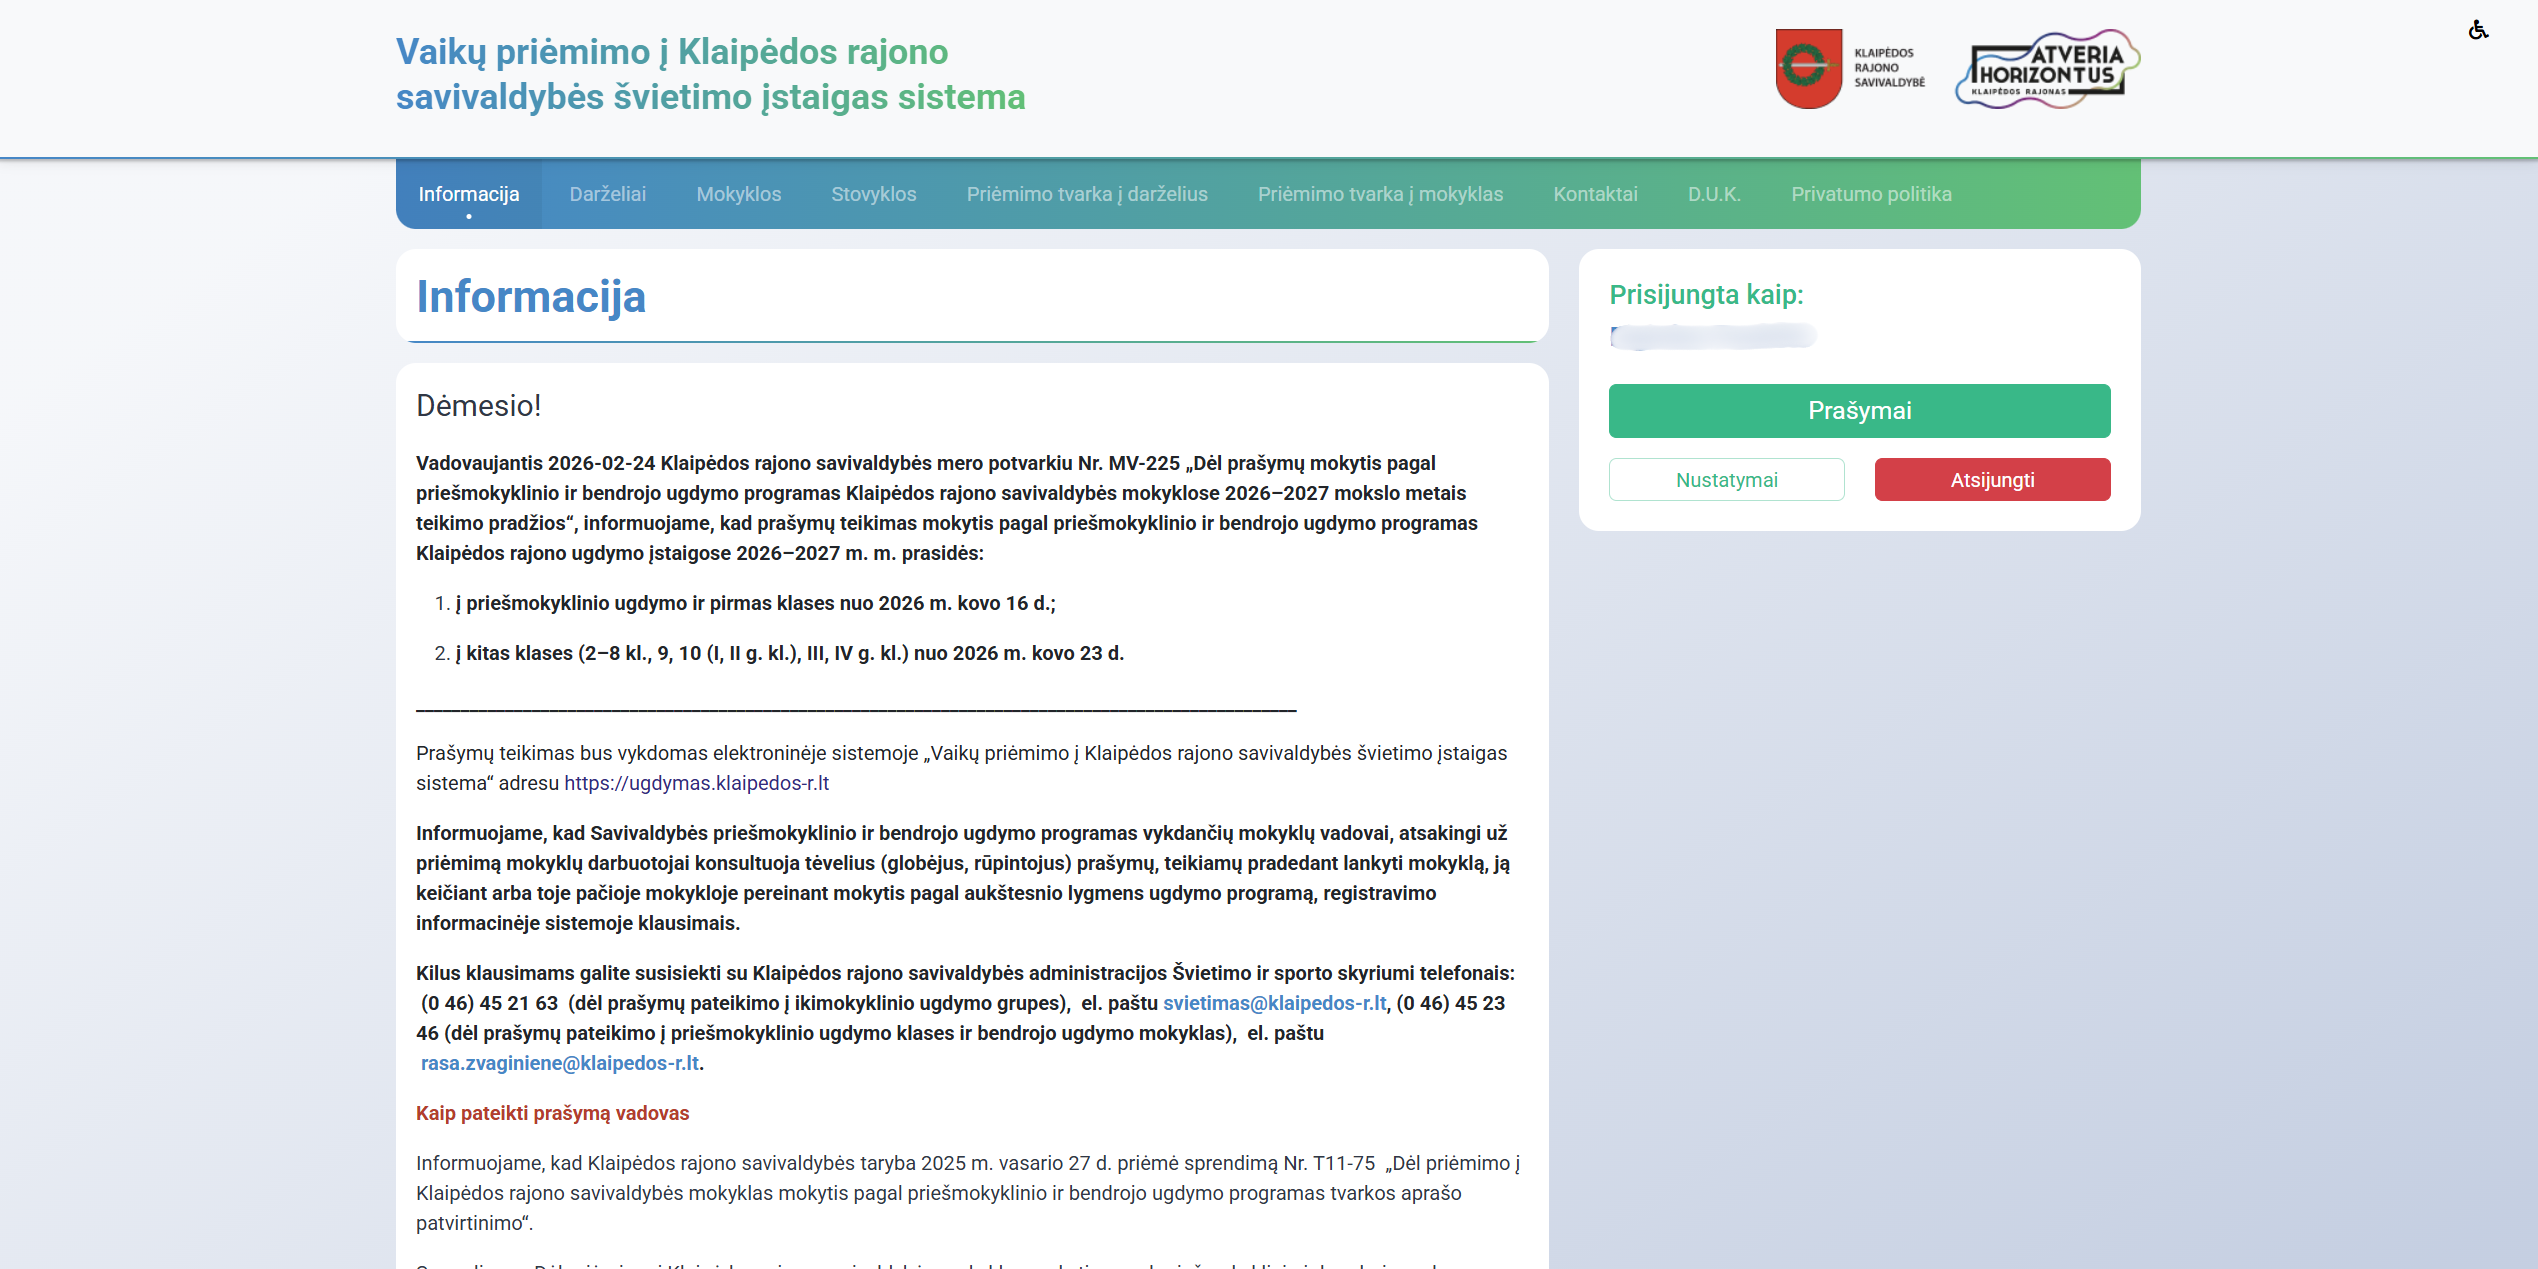Click the Atveria Horizontus logo
Screen dimensions: 2538x1269
pos(2047,69)
